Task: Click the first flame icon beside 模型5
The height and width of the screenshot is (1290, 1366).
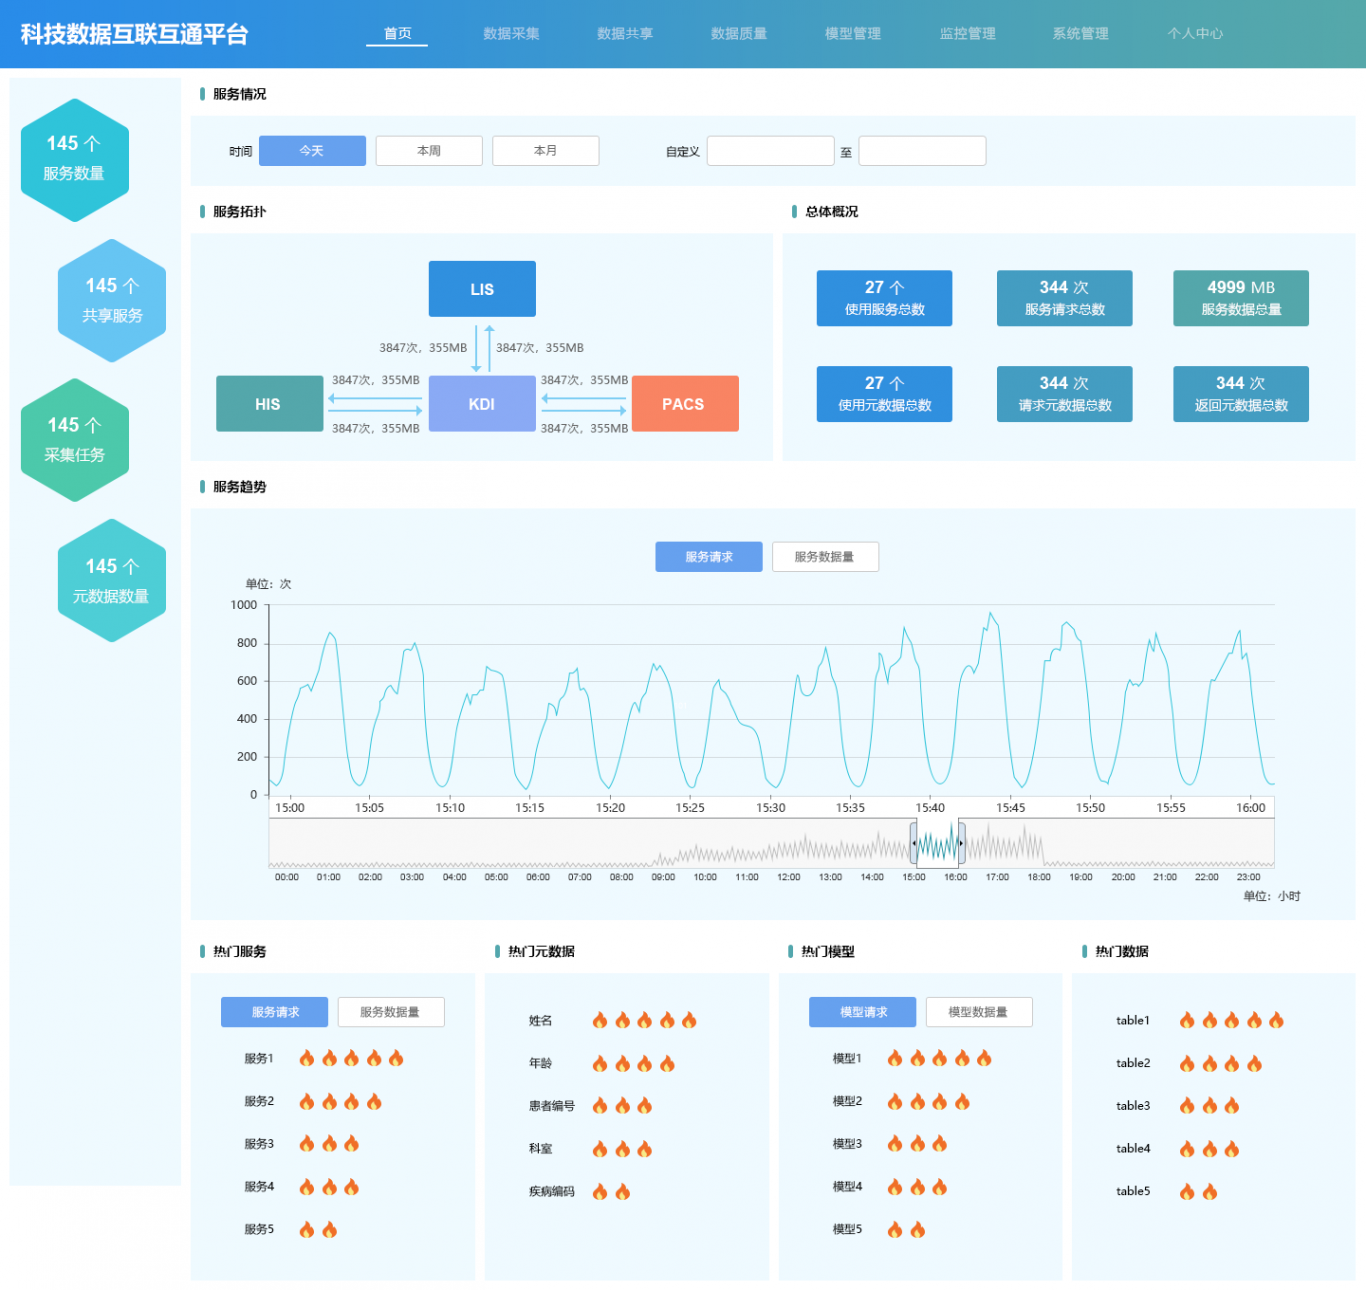Action: 895,1229
